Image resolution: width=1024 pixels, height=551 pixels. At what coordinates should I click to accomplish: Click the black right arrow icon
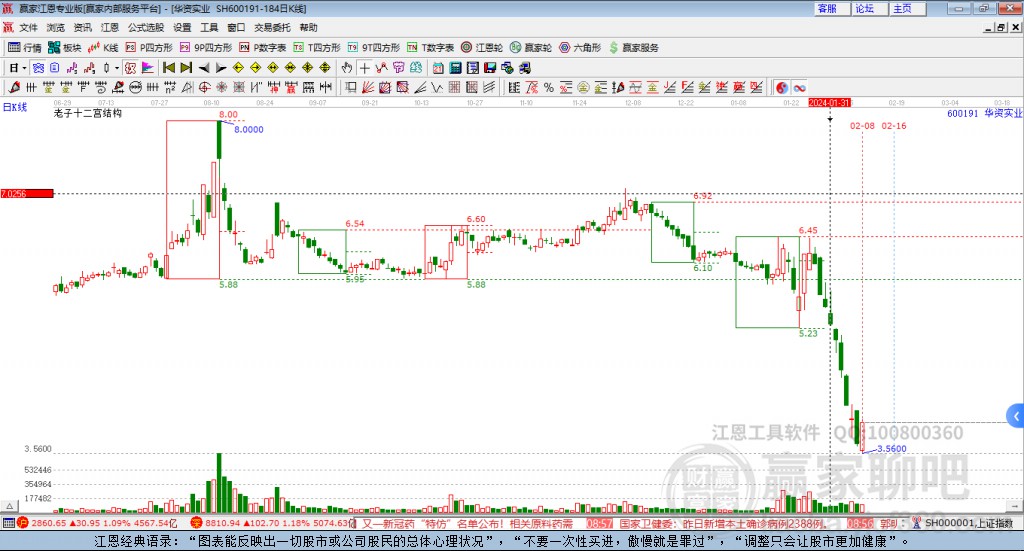click(221, 68)
